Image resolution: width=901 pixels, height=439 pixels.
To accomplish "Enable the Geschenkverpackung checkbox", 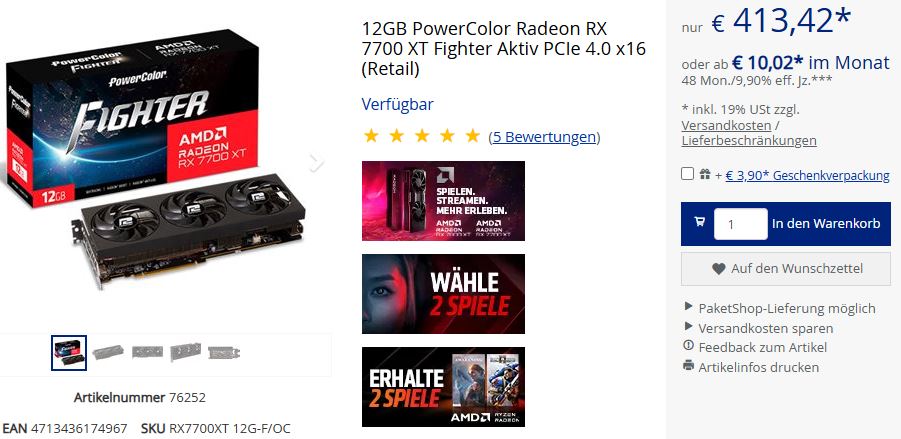I will tap(687, 174).
